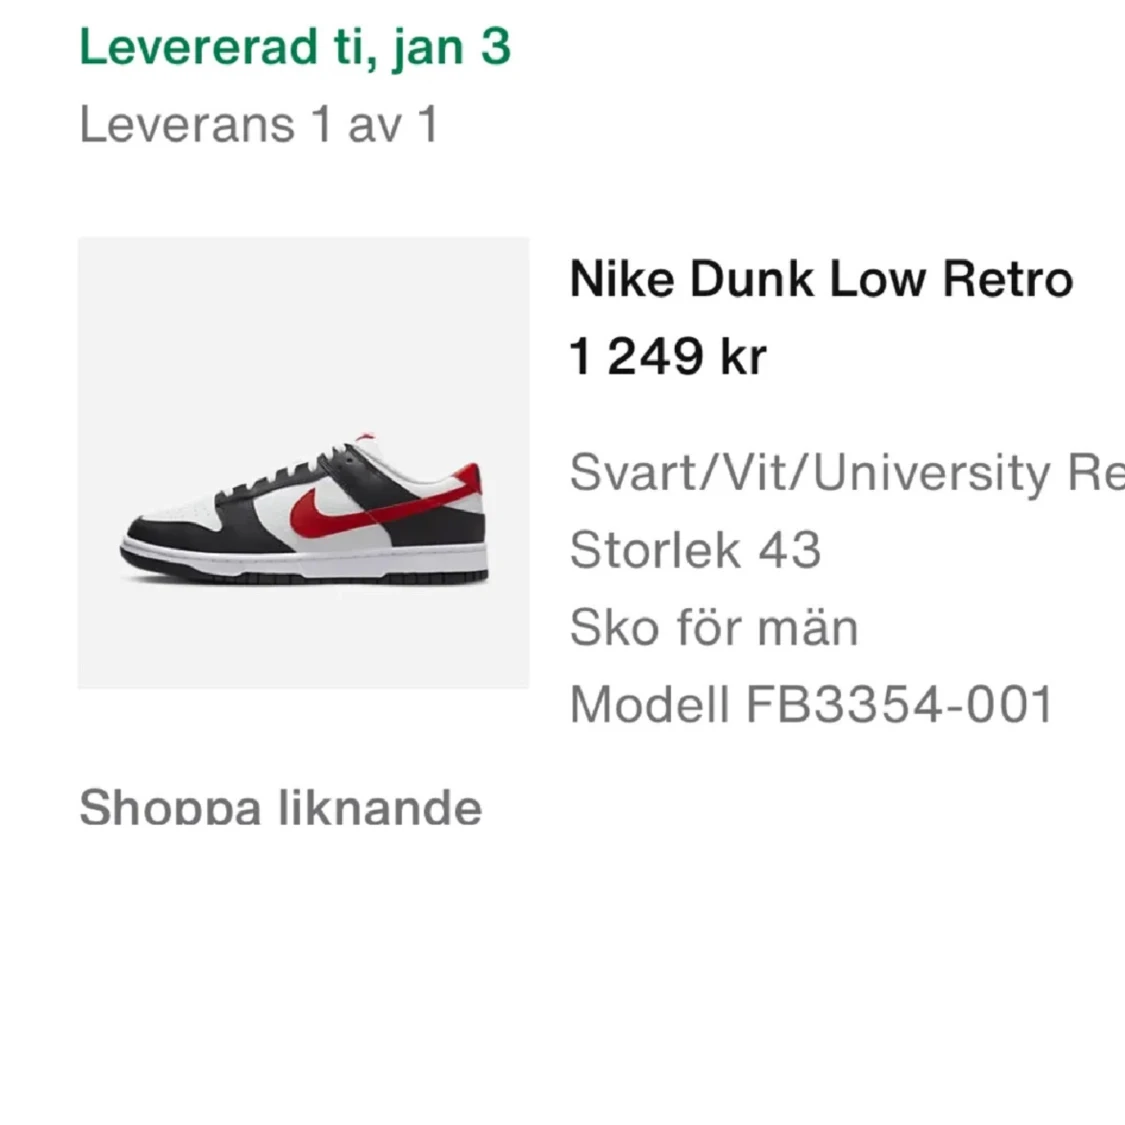Click the bold price under the title

tap(666, 357)
